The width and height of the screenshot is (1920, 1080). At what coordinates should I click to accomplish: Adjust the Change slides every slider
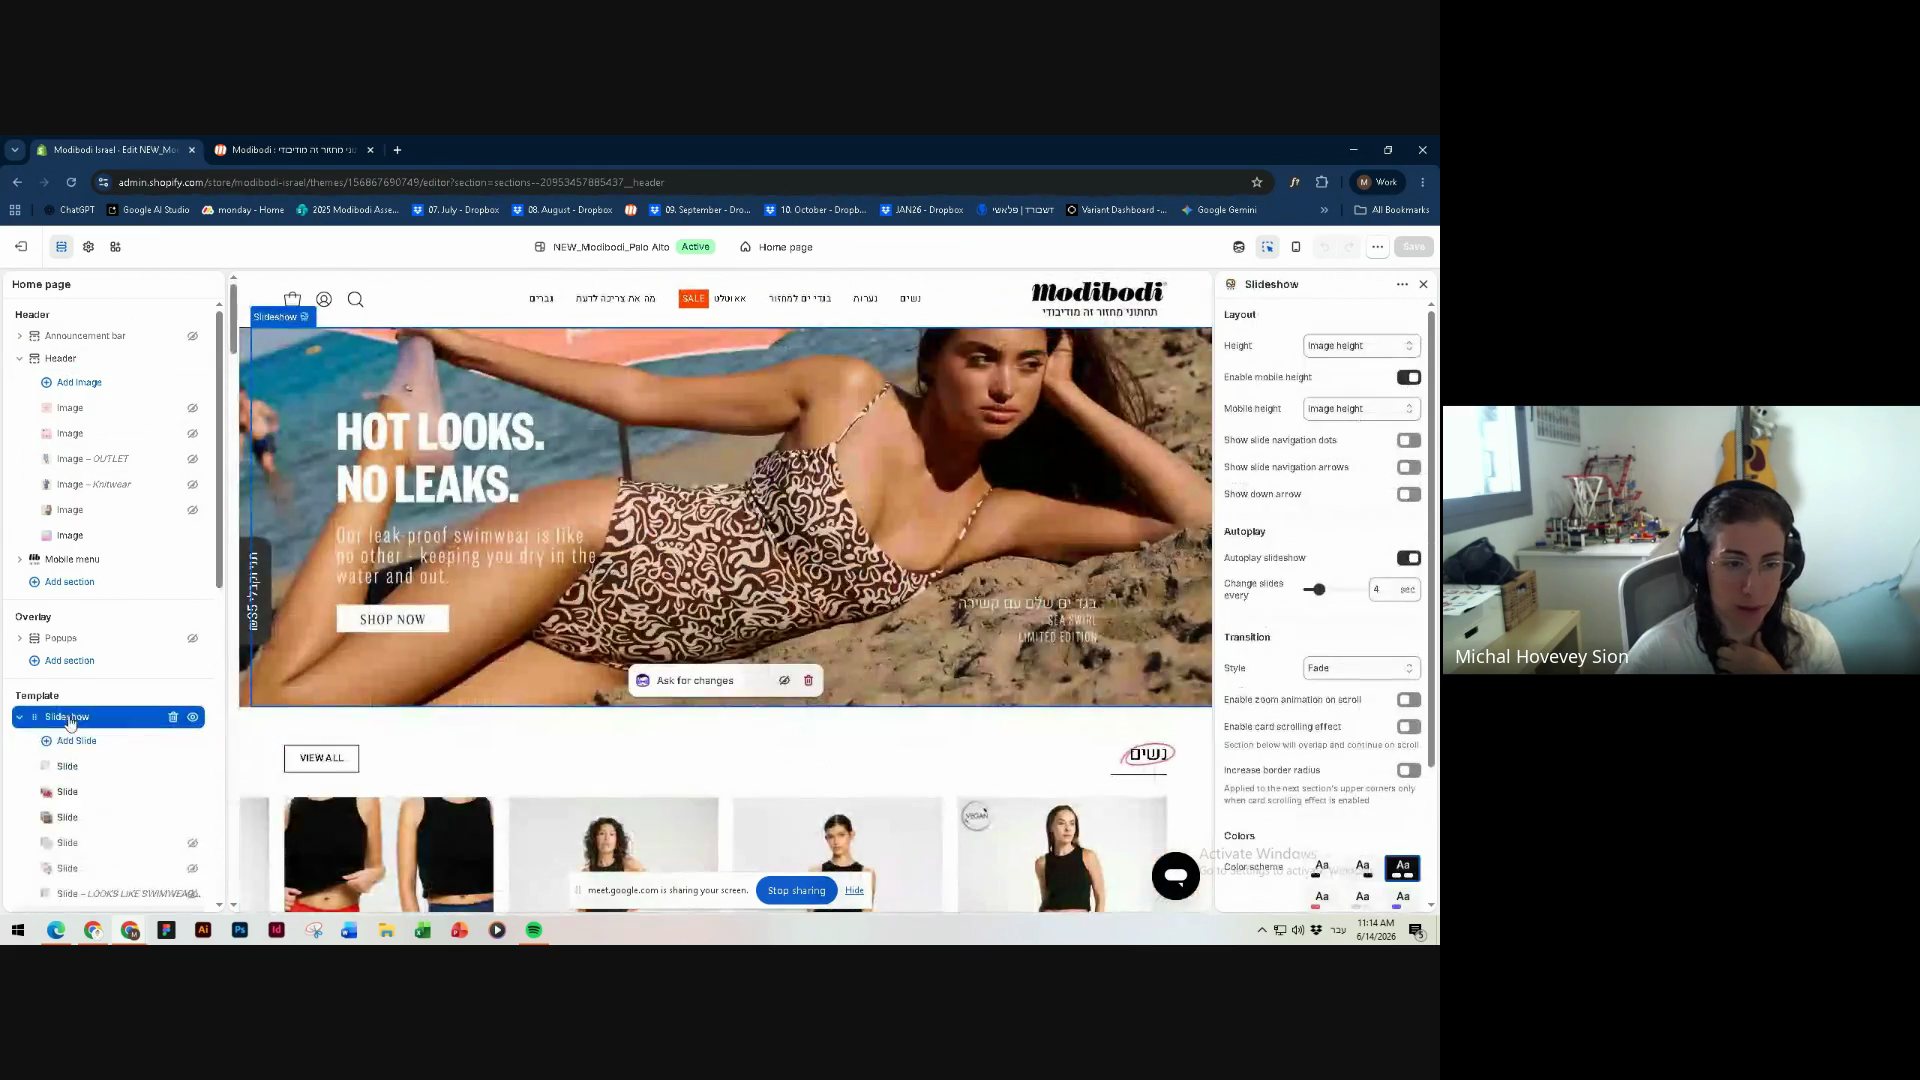tap(1319, 590)
